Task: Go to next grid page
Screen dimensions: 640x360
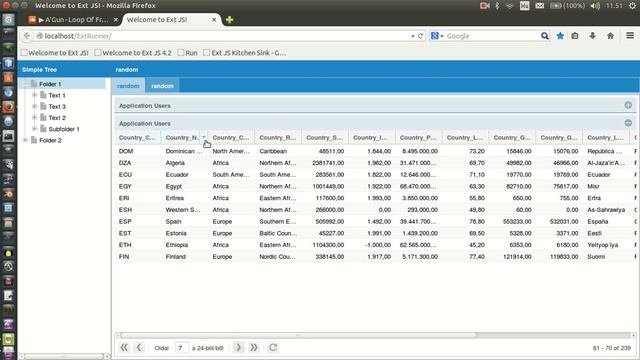Action: (238, 347)
